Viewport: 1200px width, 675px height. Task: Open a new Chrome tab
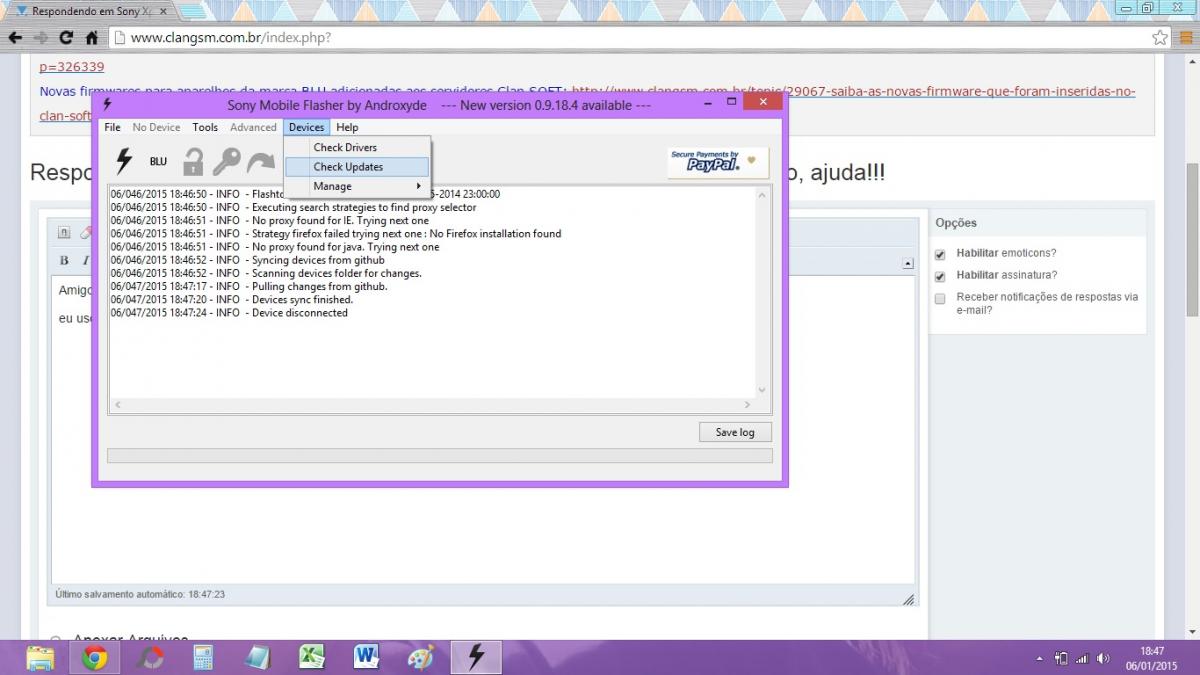[194, 11]
